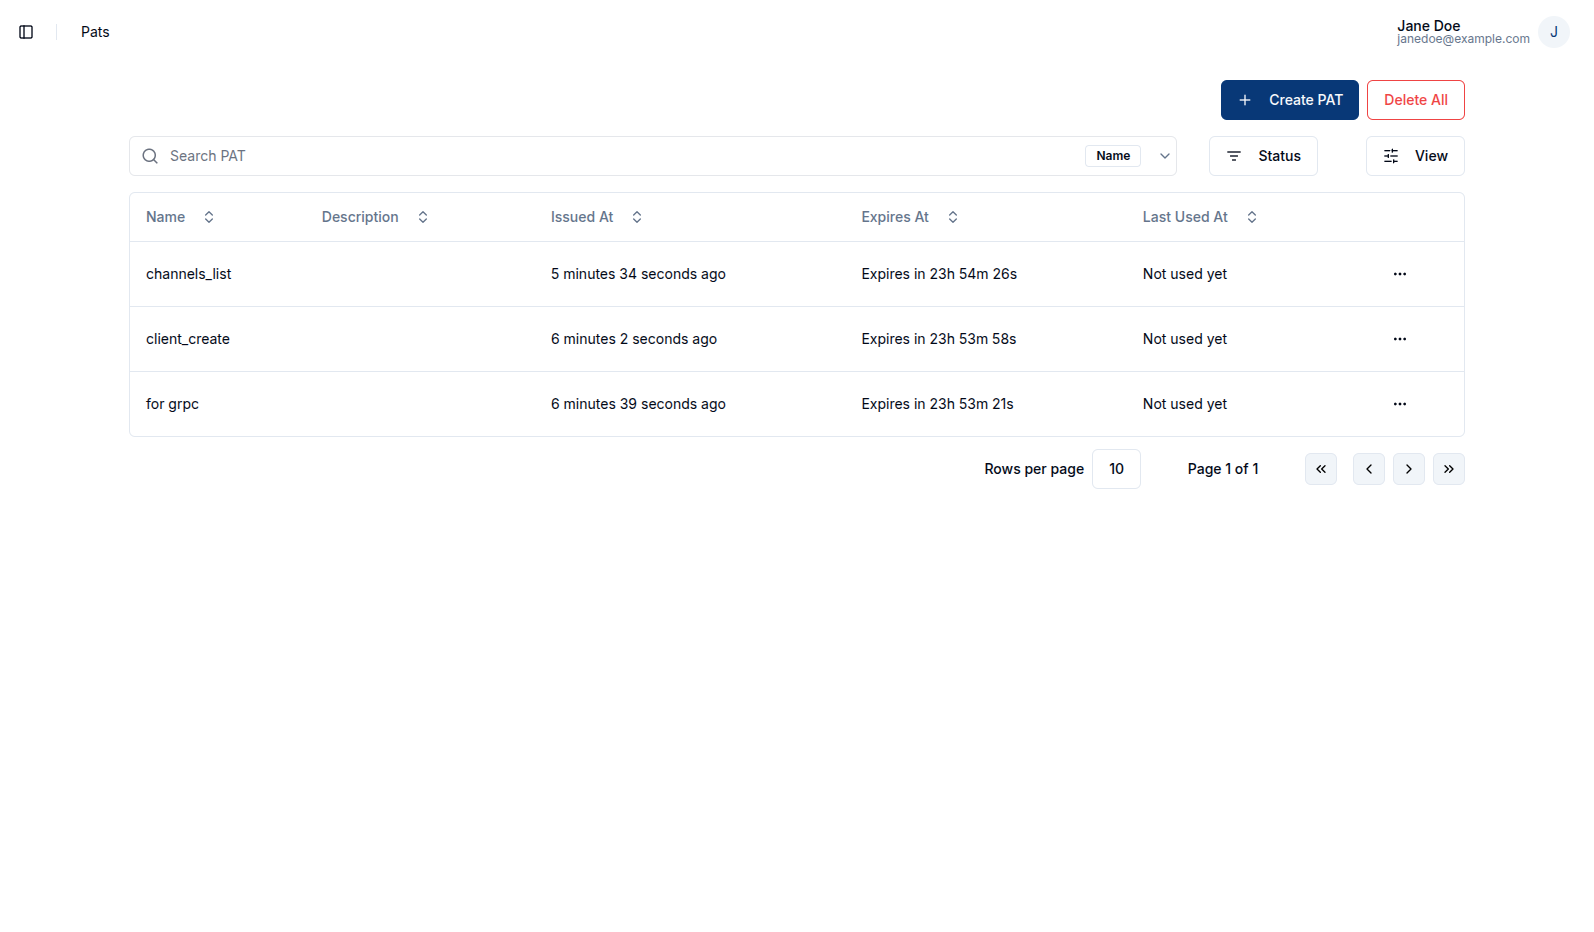Jump to the last page
The height and width of the screenshot is (932, 1594).
click(1448, 469)
